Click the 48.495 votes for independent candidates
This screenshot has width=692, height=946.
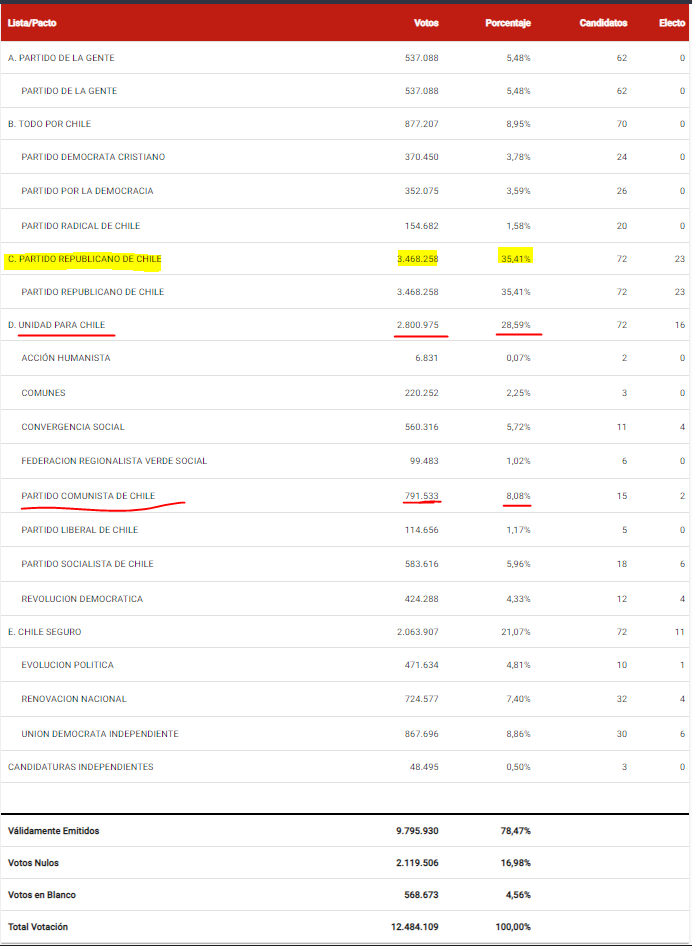(x=424, y=767)
